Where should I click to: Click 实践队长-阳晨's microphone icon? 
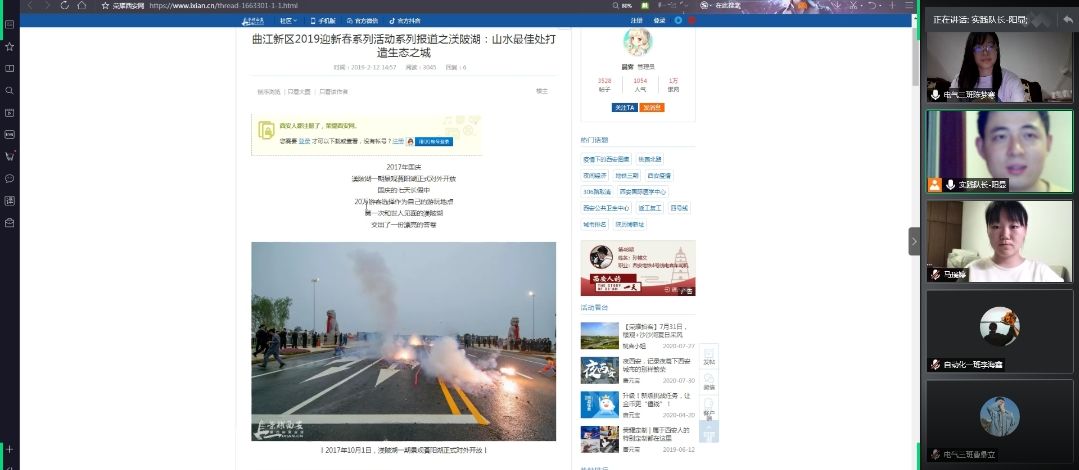950,184
